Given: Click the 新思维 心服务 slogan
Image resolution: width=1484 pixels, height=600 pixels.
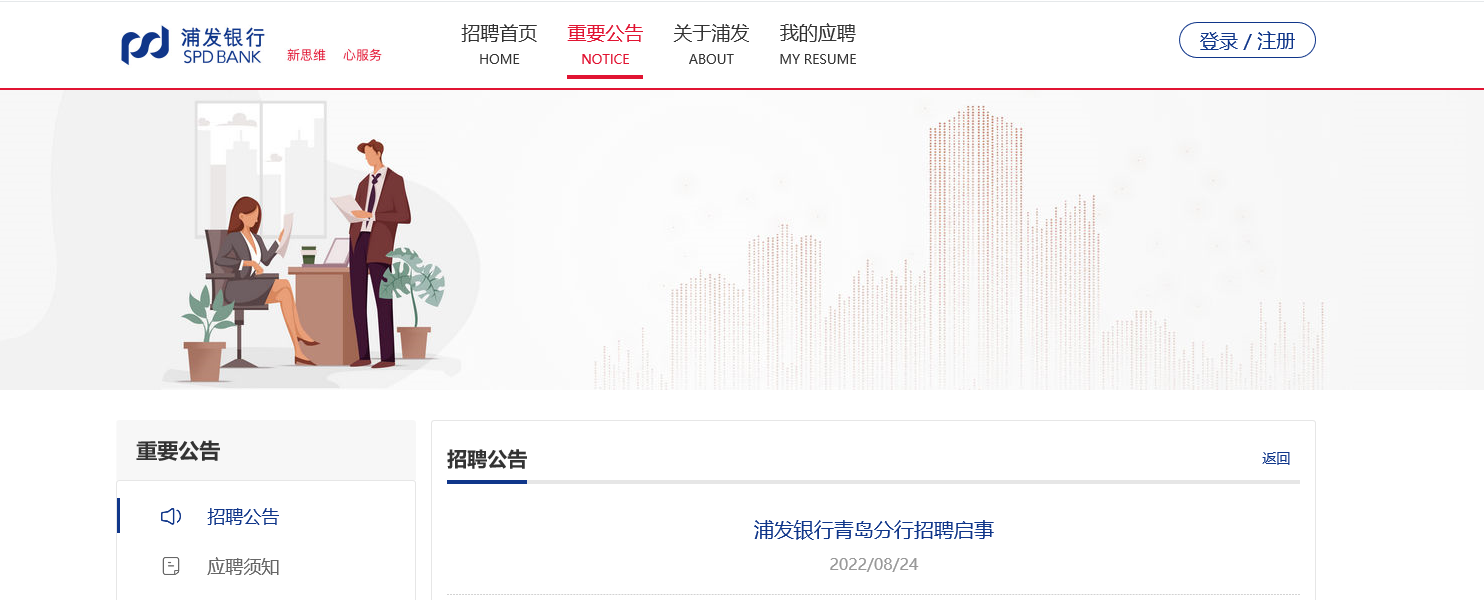Looking at the screenshot, I should (x=334, y=55).
